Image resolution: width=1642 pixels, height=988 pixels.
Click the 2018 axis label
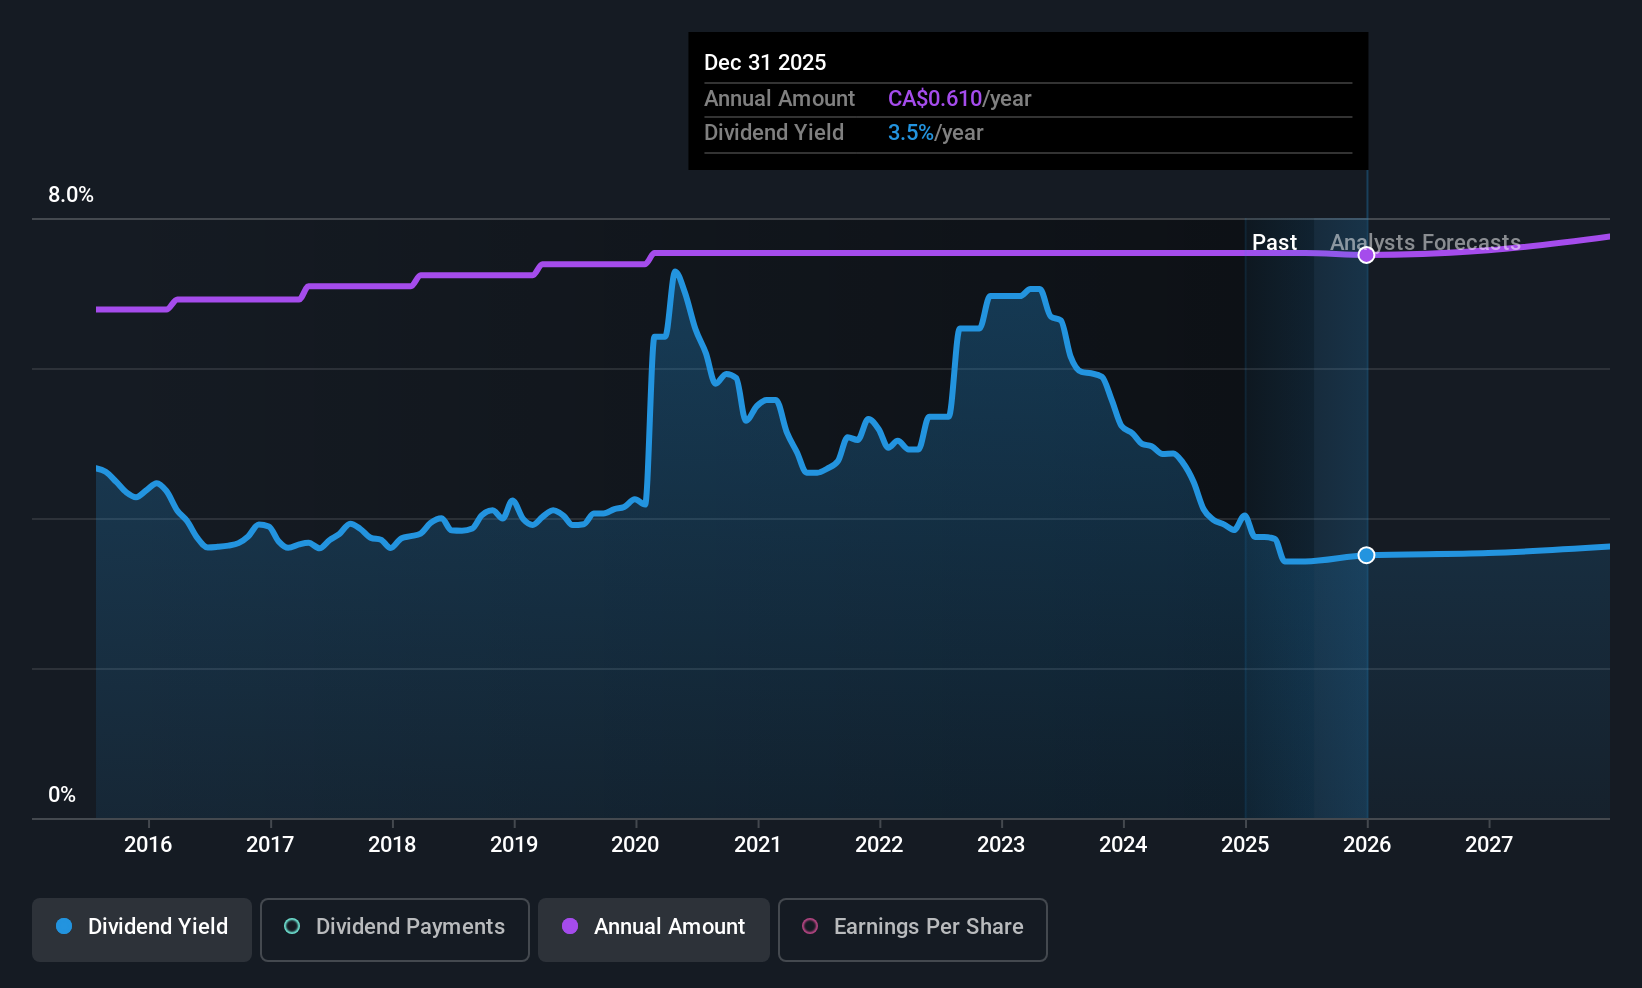pyautogui.click(x=392, y=844)
